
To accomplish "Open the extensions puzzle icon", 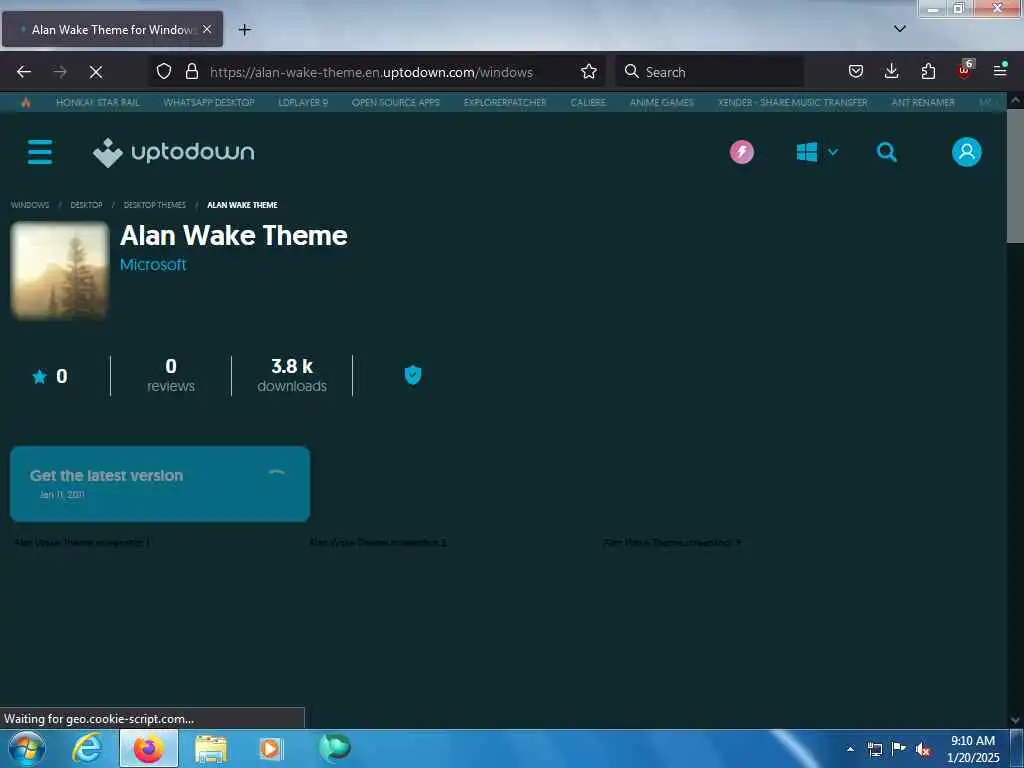I will [928, 72].
